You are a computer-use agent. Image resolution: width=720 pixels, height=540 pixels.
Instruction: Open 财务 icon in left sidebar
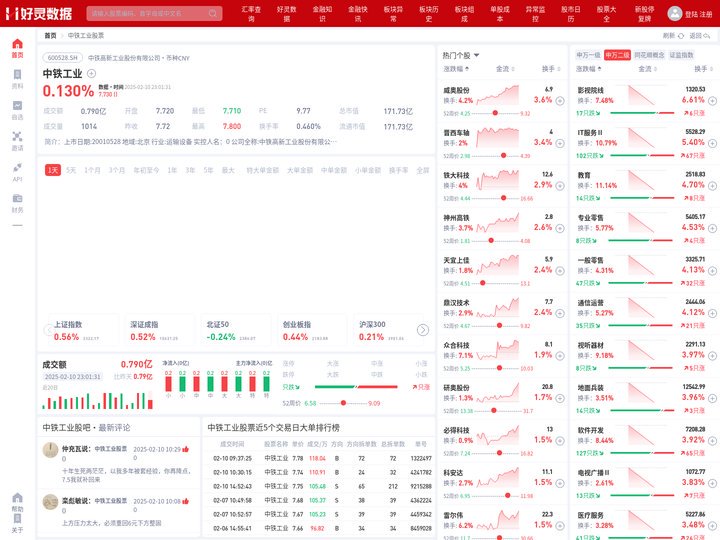(x=17, y=198)
